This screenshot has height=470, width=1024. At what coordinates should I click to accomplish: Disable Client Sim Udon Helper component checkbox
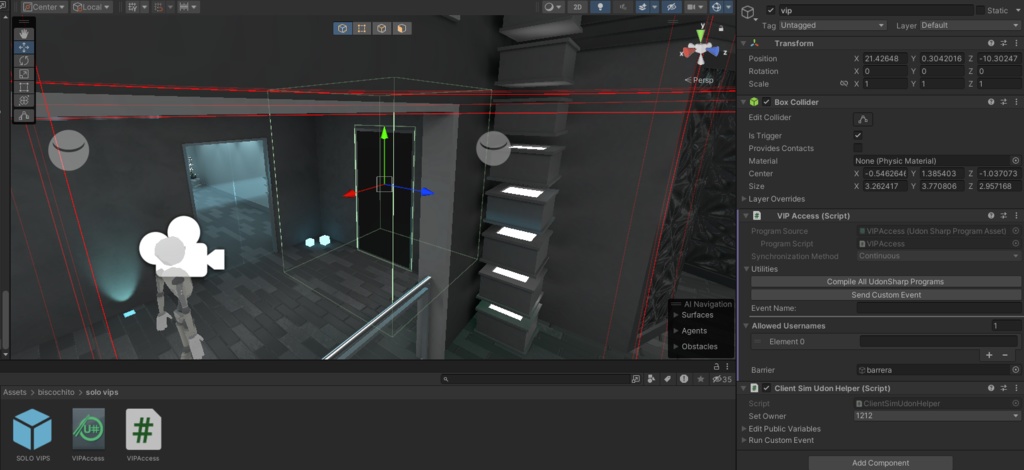point(767,388)
